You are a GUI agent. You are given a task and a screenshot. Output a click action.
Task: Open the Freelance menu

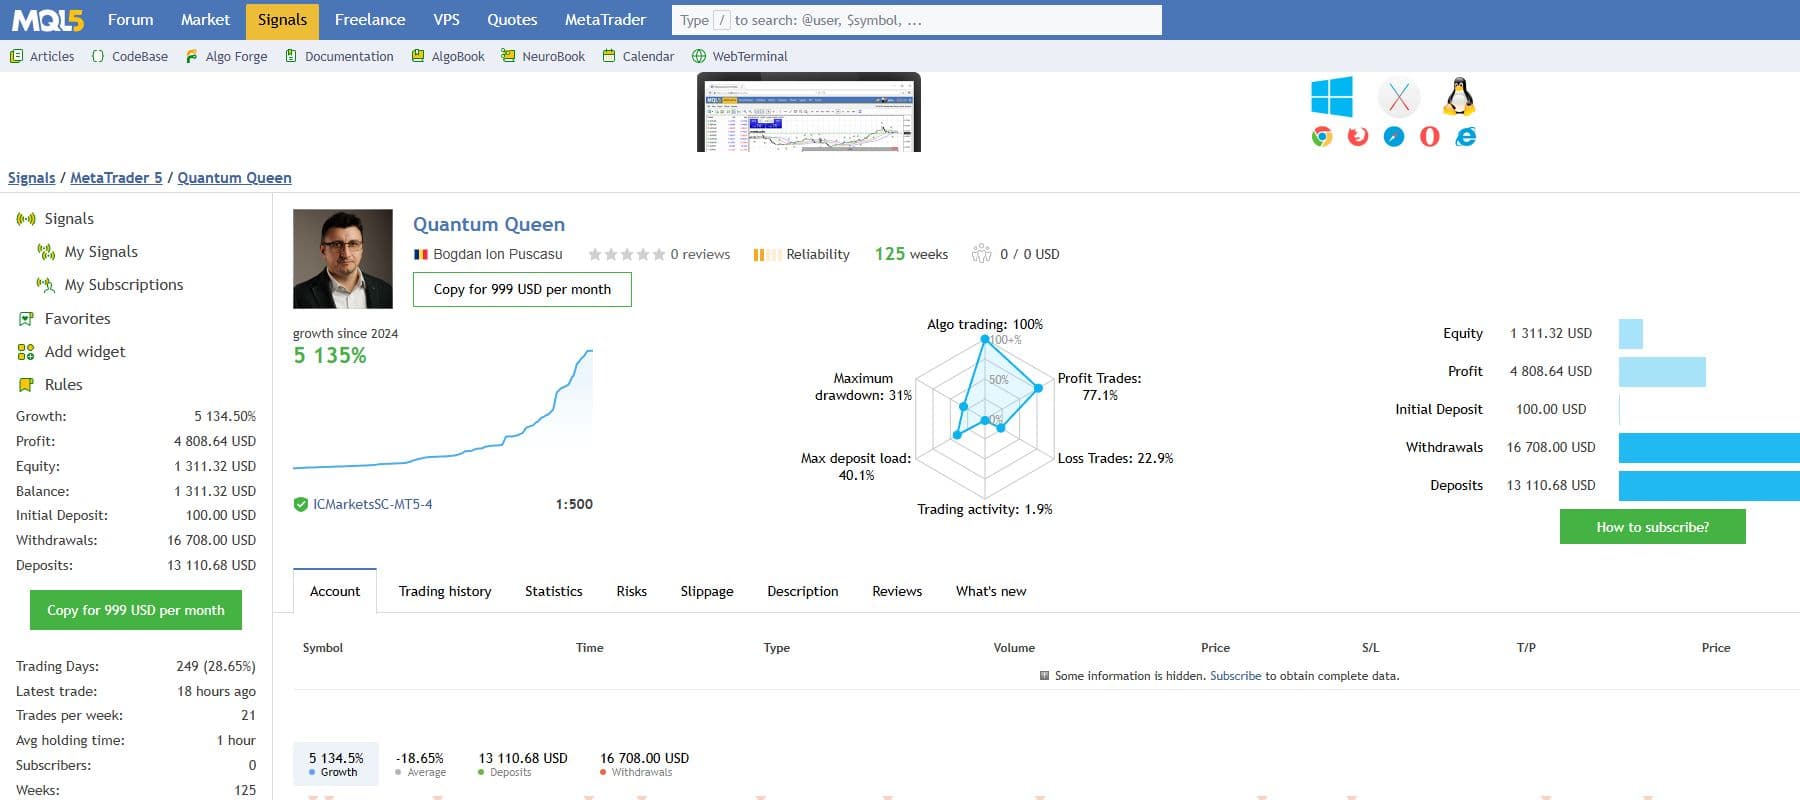370,20
